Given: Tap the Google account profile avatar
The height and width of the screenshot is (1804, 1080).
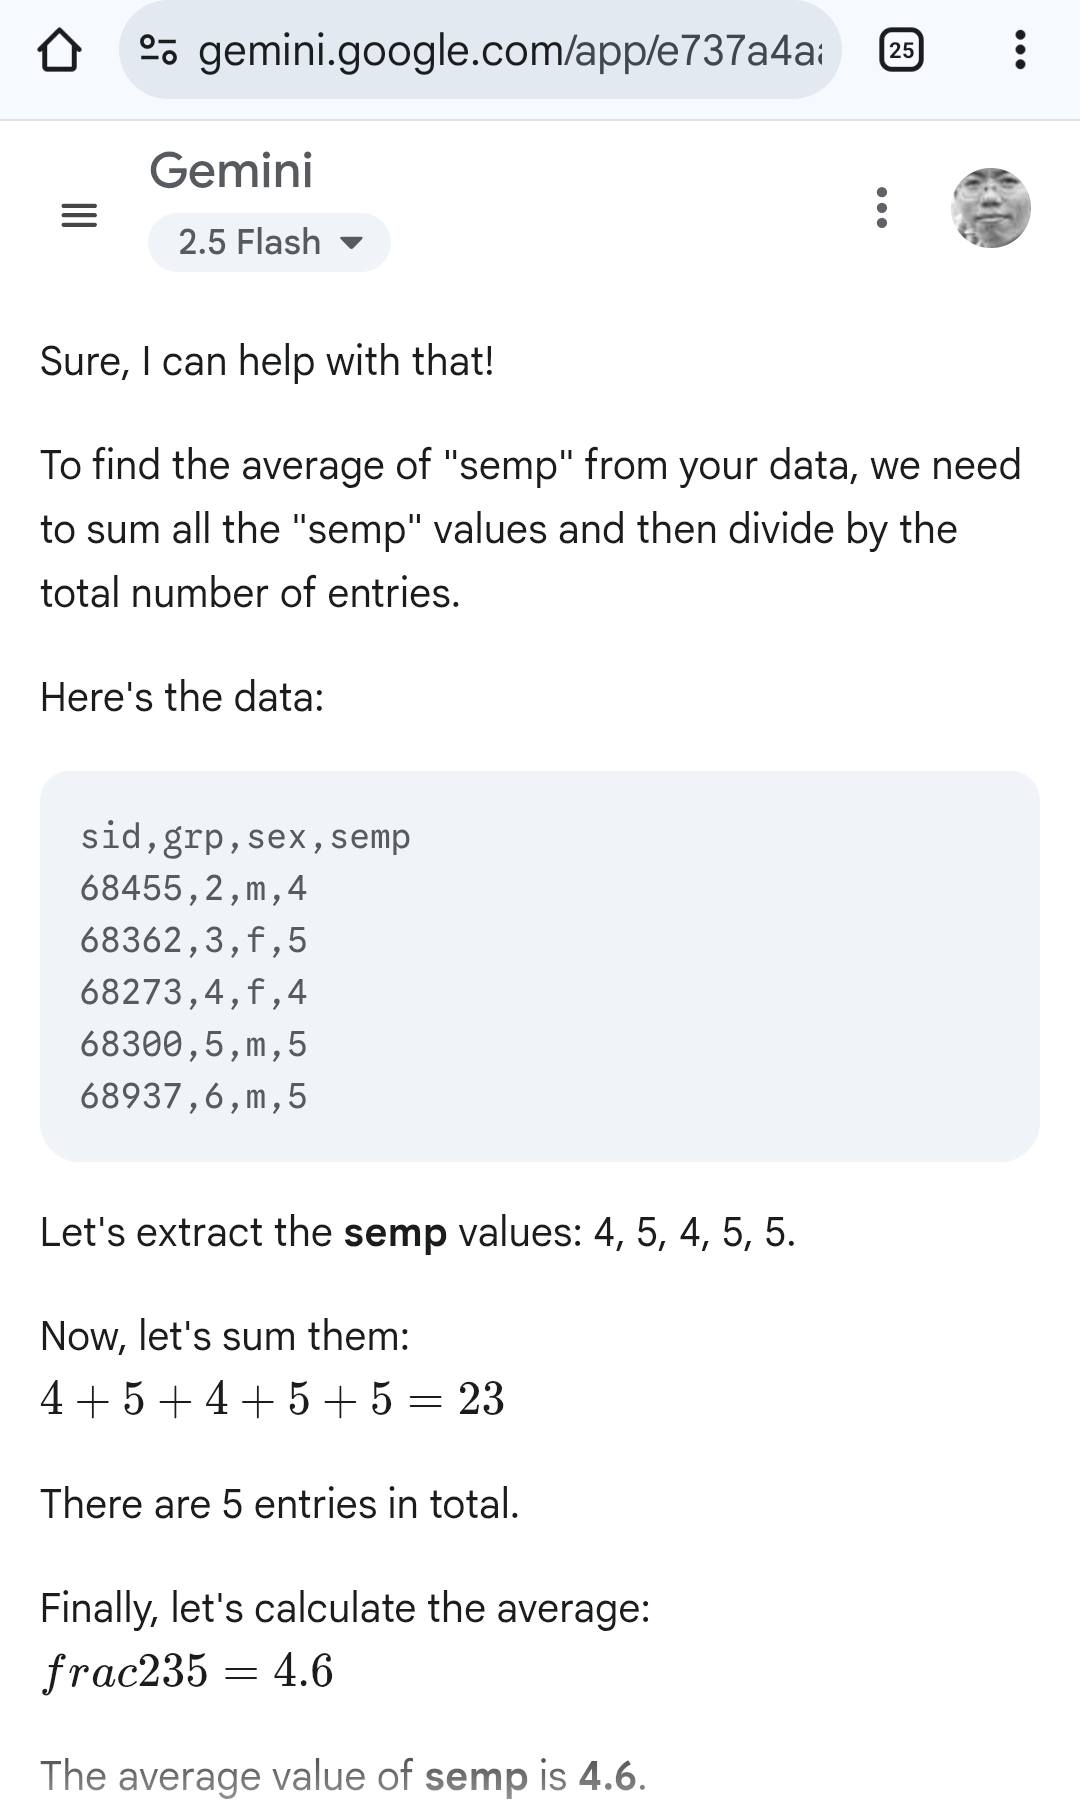Looking at the screenshot, I should [x=990, y=208].
